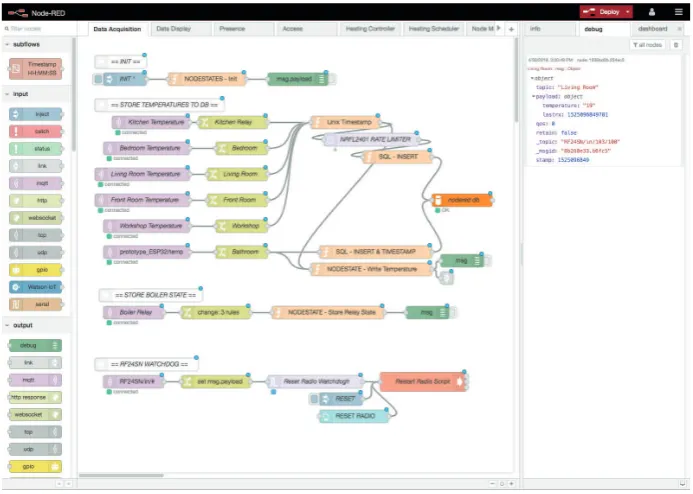Select the Boiler Relay mqtt node
Screen dimensions: 693x494
click(133, 313)
